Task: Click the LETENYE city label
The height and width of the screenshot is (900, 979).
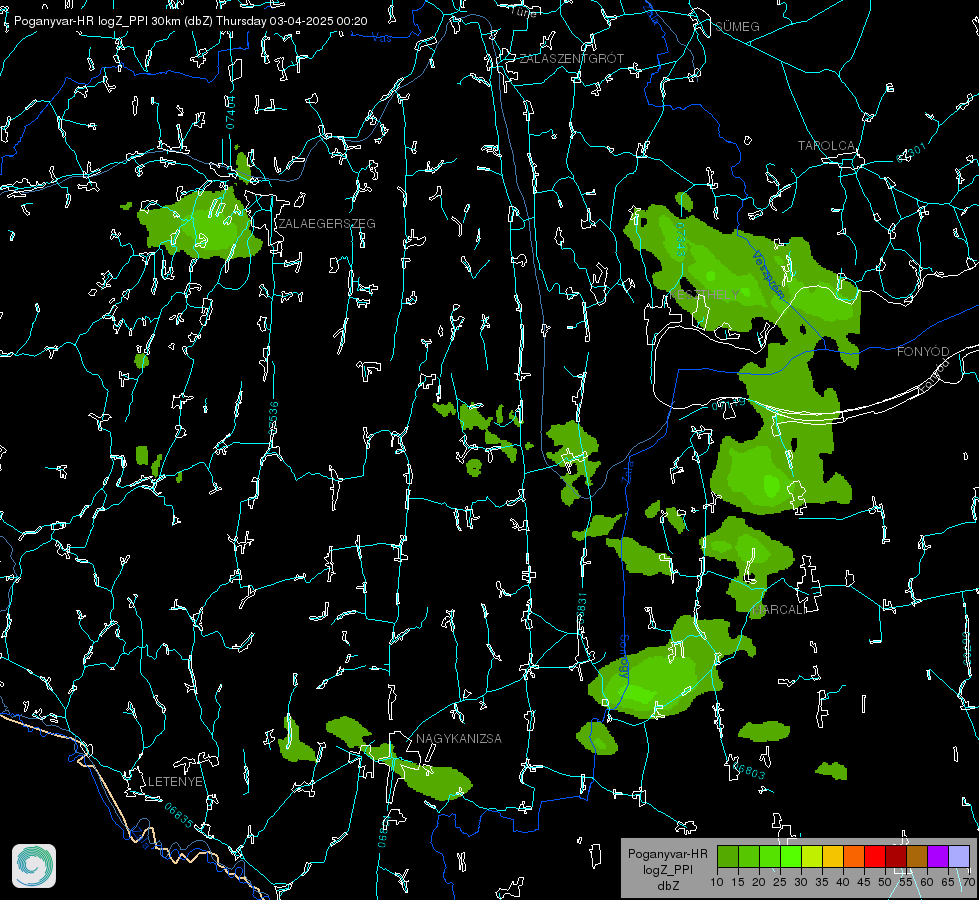Action: [175, 782]
